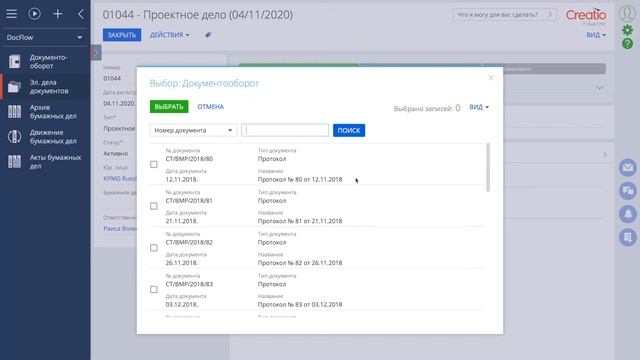Screen dimensions: 640x360
Task: Click Протокол № 82 от 26.11.2018
Action: (x=300, y=263)
